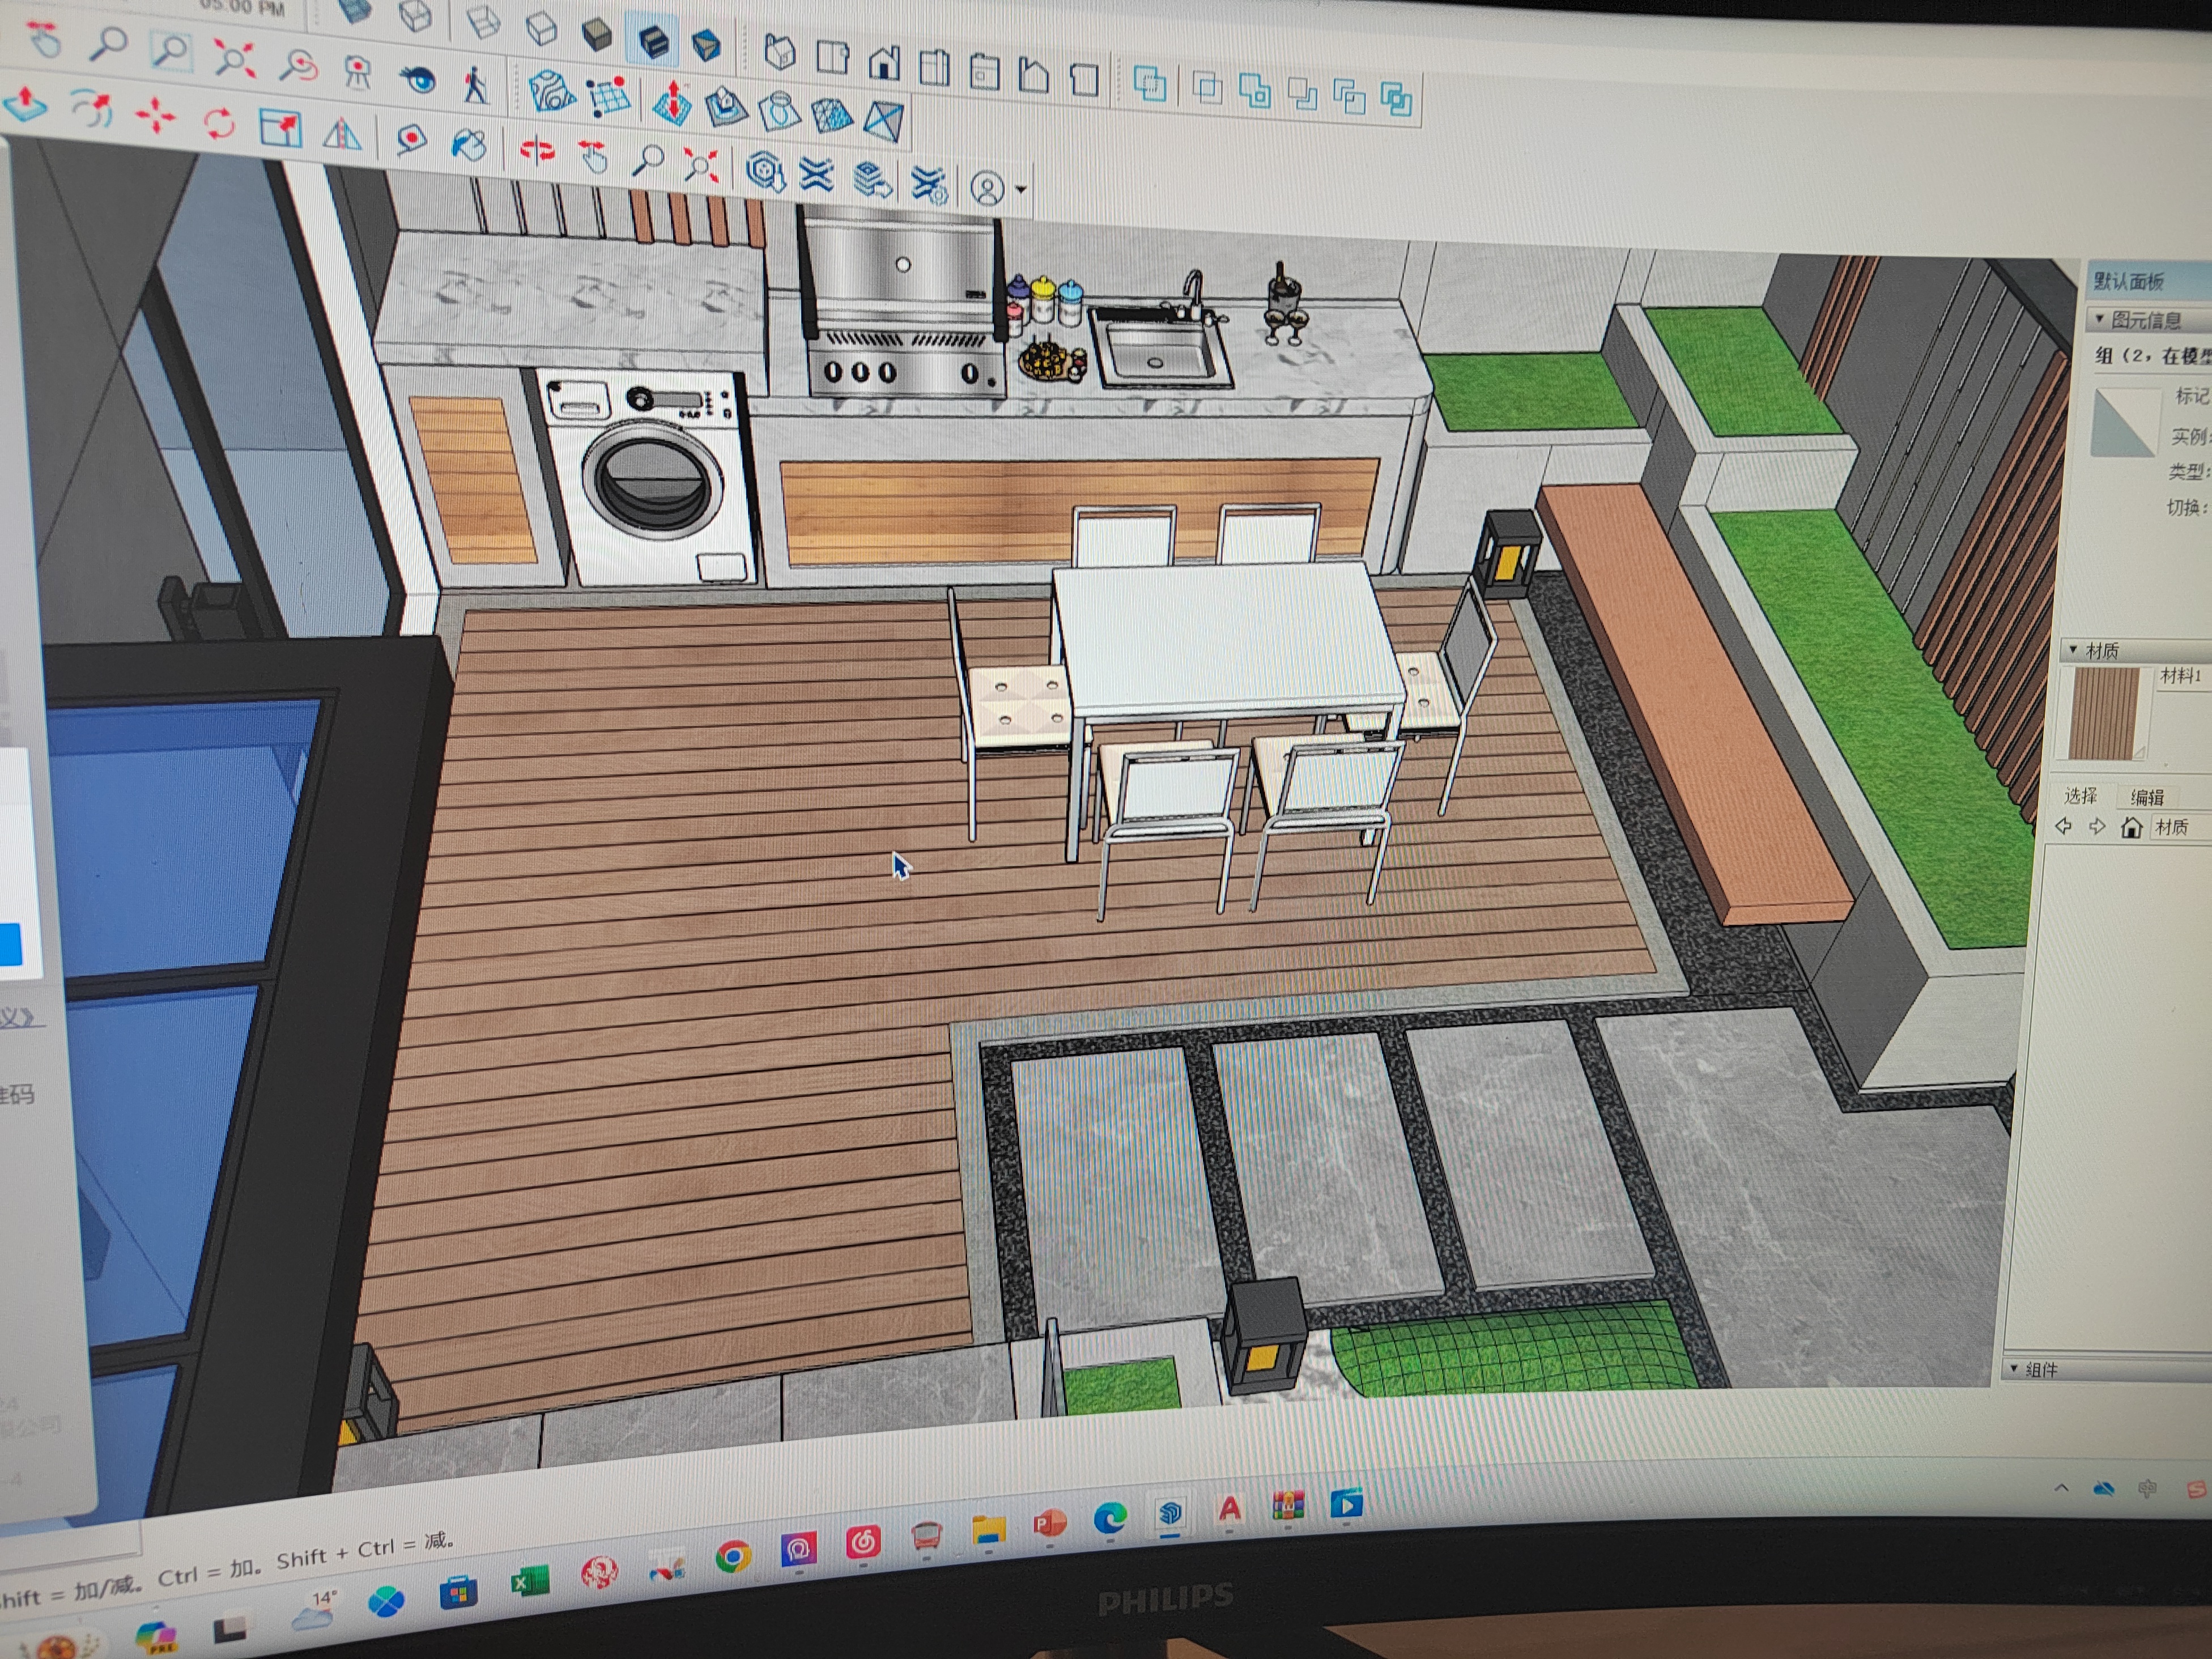Select the Position Camera tool
2212x1659 pixels.
pyautogui.click(x=357, y=72)
